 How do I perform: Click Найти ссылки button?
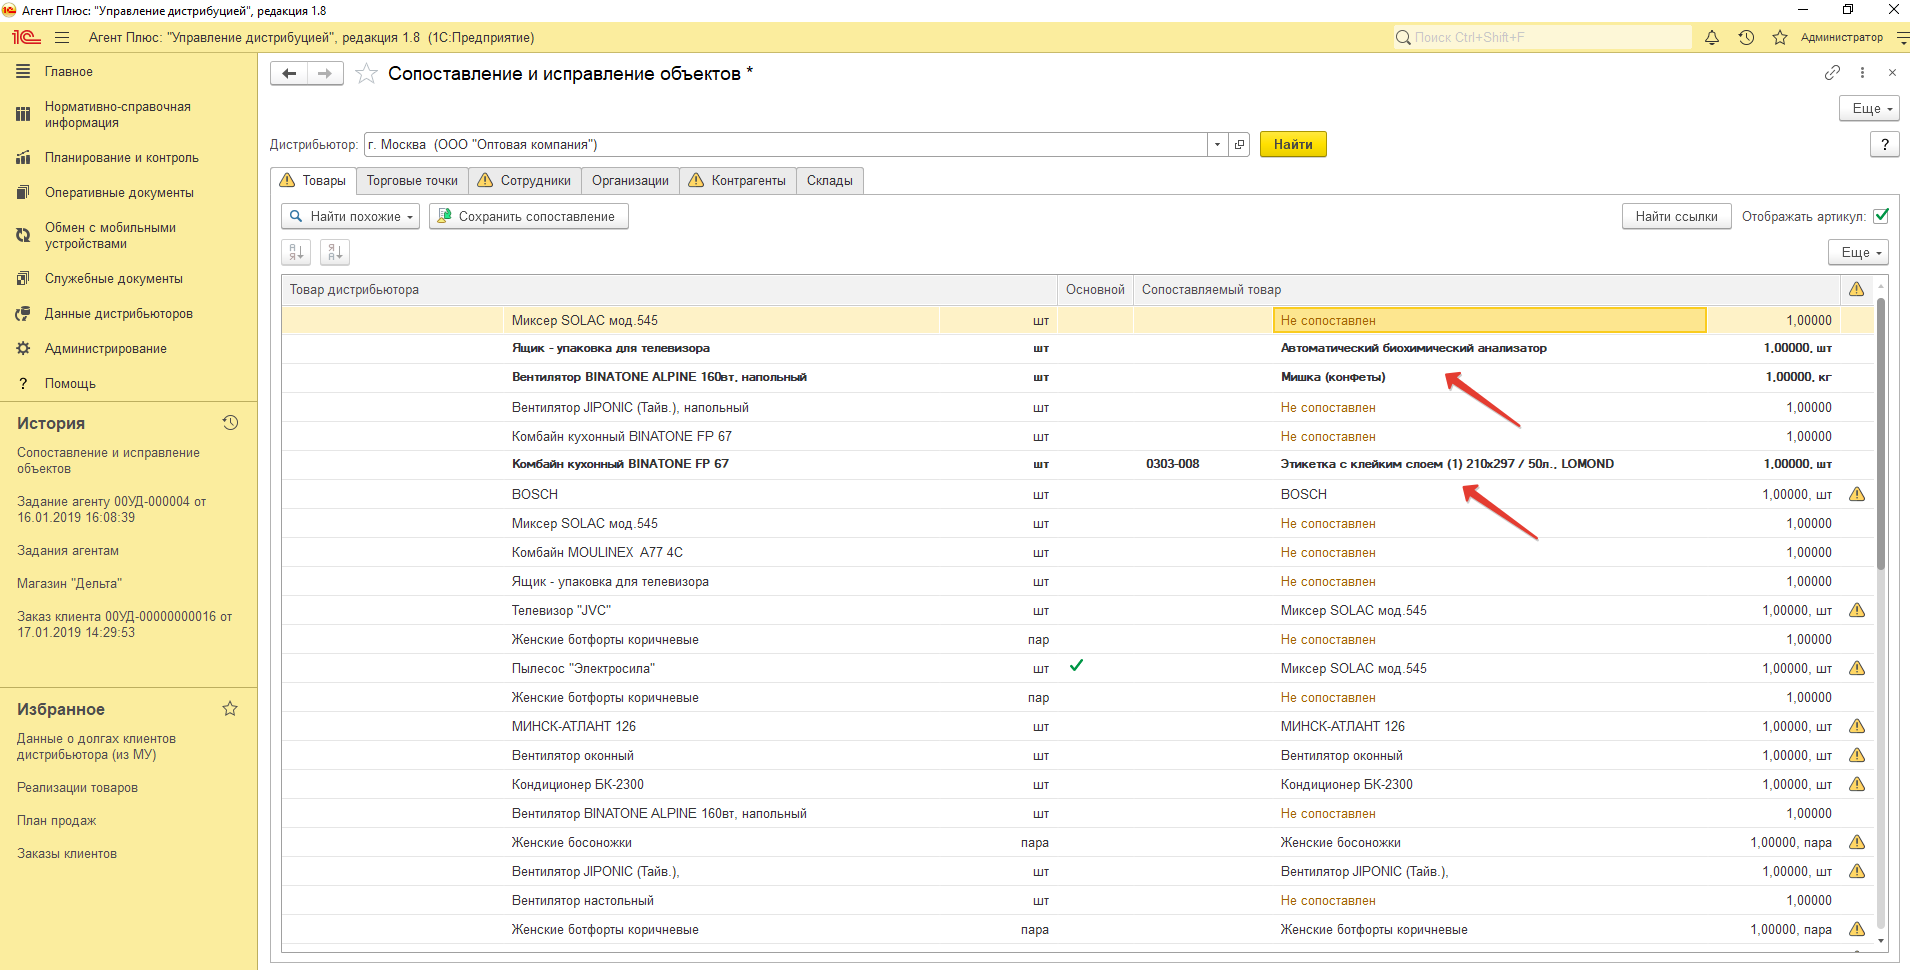pyautogui.click(x=1676, y=216)
